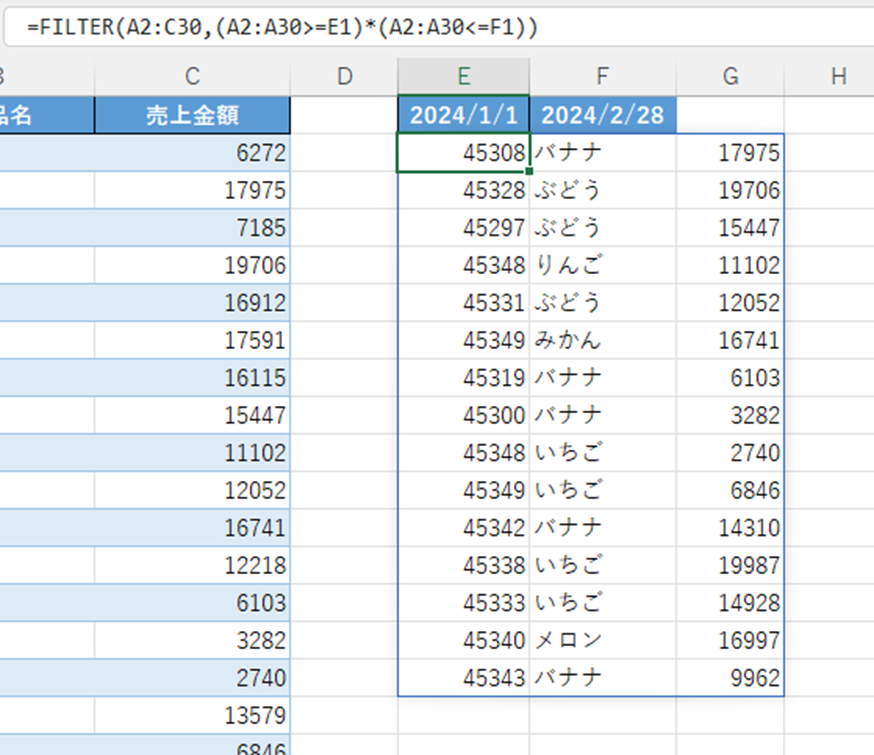This screenshot has height=755, width=874.
Task: Select cell 45297 in column E
Action: 463,228
